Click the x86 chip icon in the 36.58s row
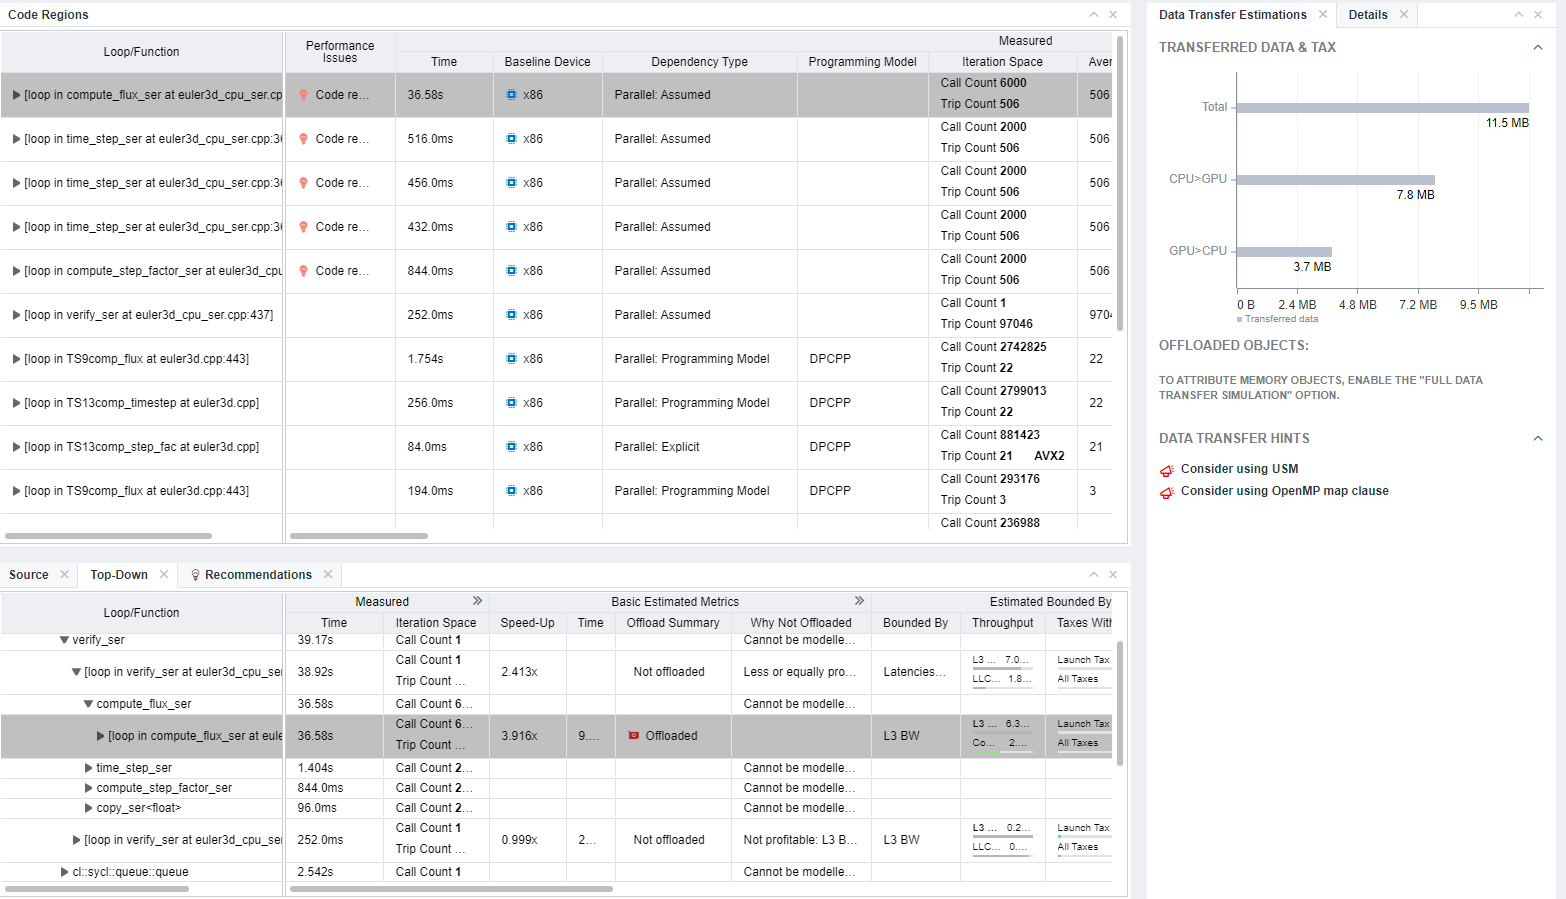The height and width of the screenshot is (899, 1566). tap(511, 95)
